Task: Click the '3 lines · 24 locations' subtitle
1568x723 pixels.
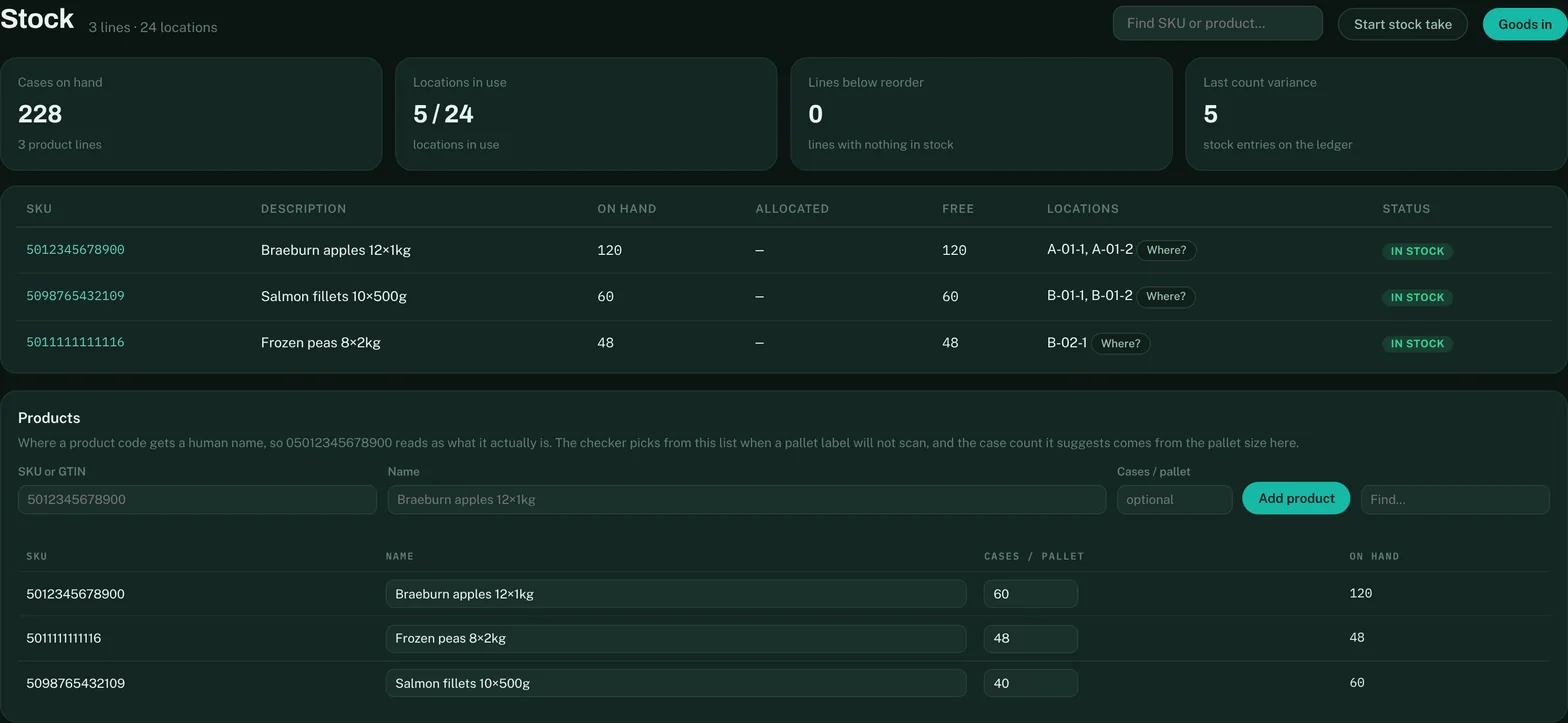Action: [153, 27]
